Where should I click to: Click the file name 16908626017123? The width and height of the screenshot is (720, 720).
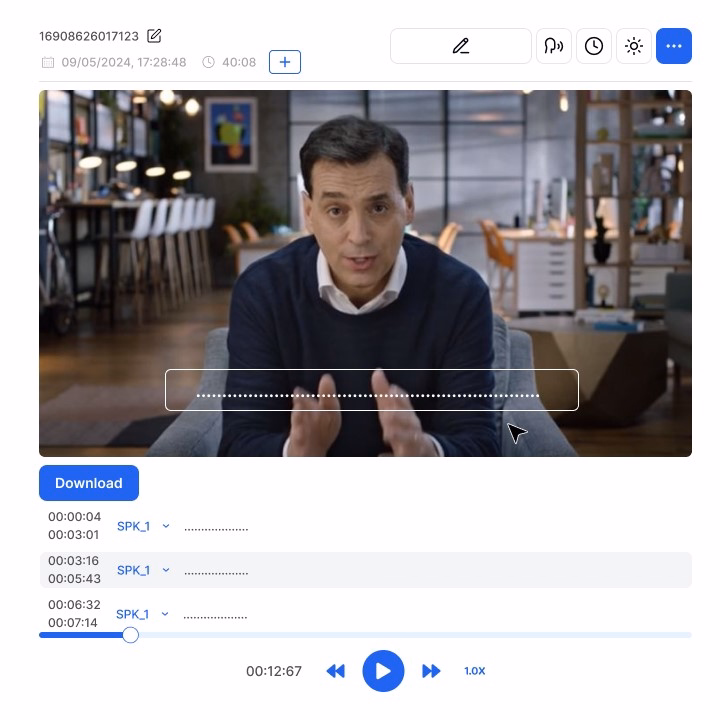(x=89, y=36)
